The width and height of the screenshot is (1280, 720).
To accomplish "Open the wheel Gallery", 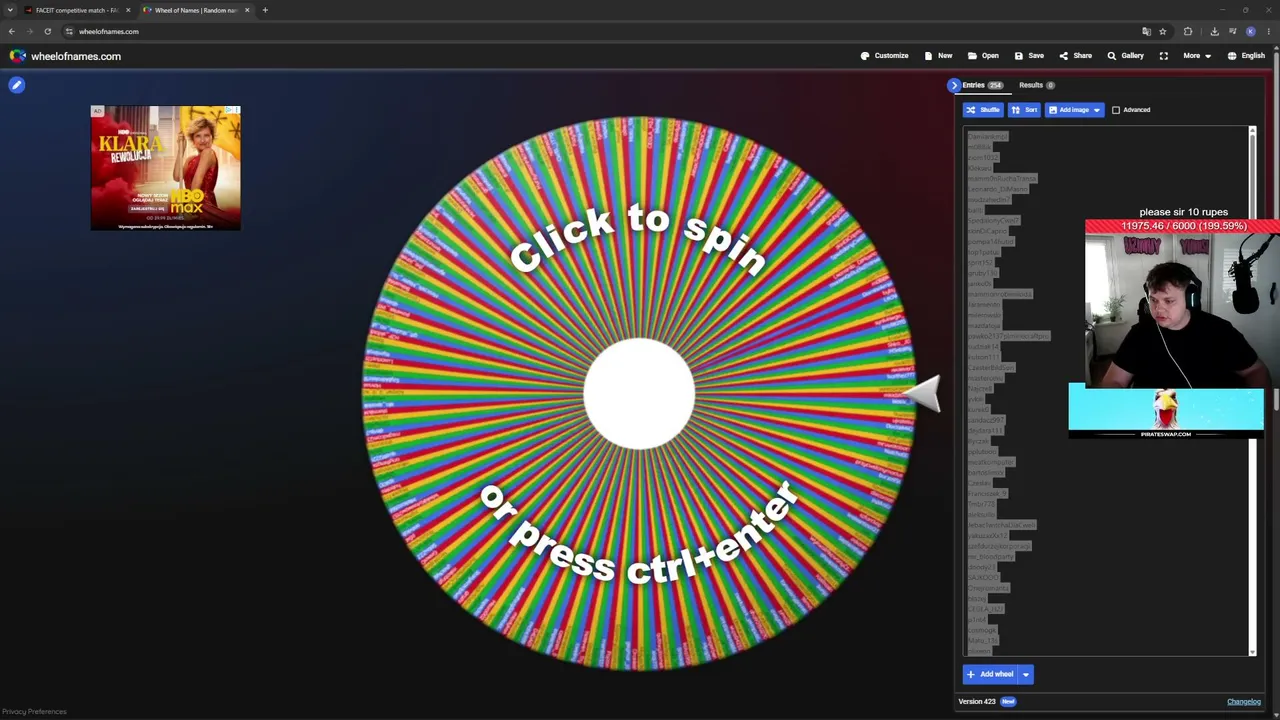I will coord(1125,56).
